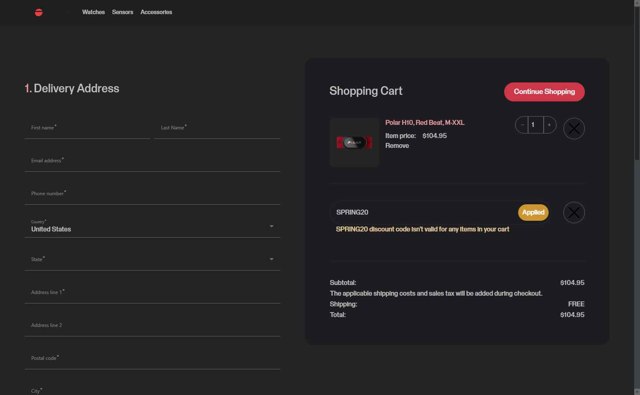Click the page vertical scrollbar

(637, 198)
